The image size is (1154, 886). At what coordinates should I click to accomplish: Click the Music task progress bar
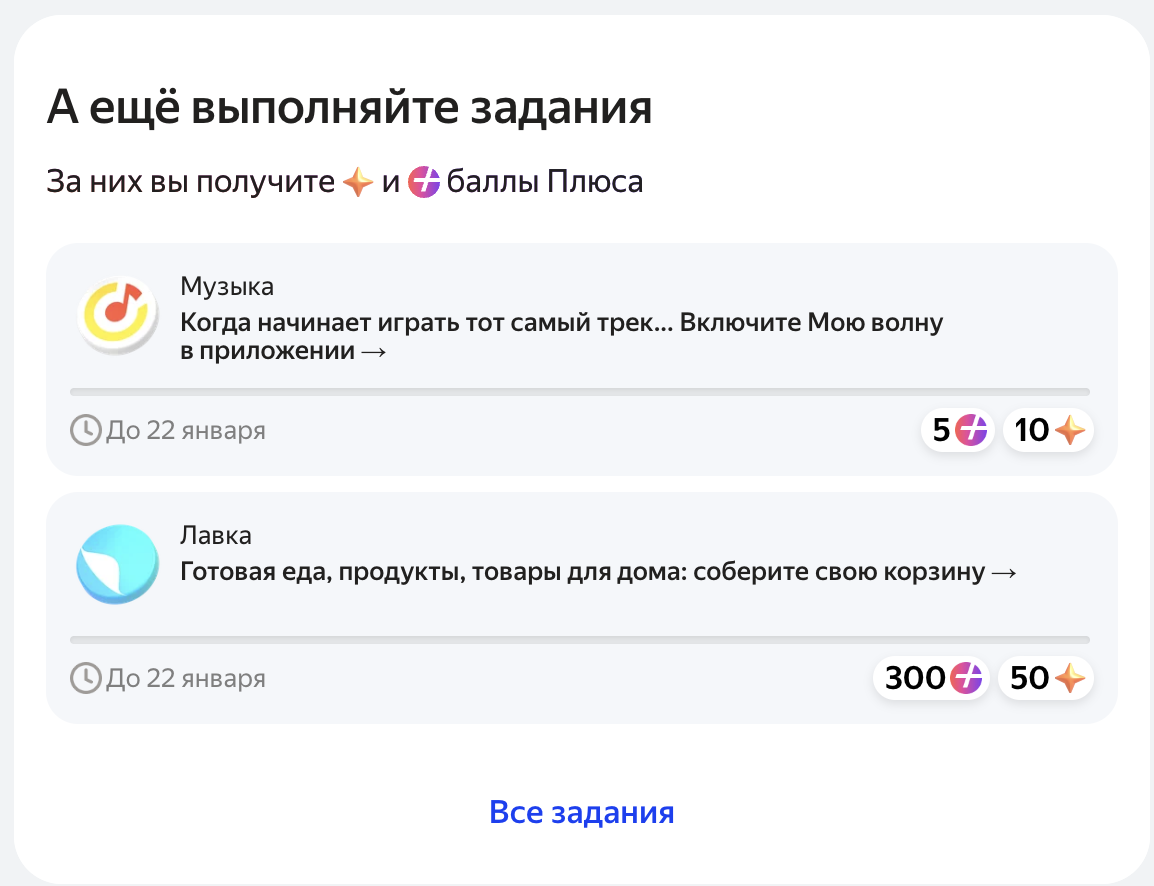pyautogui.click(x=580, y=392)
